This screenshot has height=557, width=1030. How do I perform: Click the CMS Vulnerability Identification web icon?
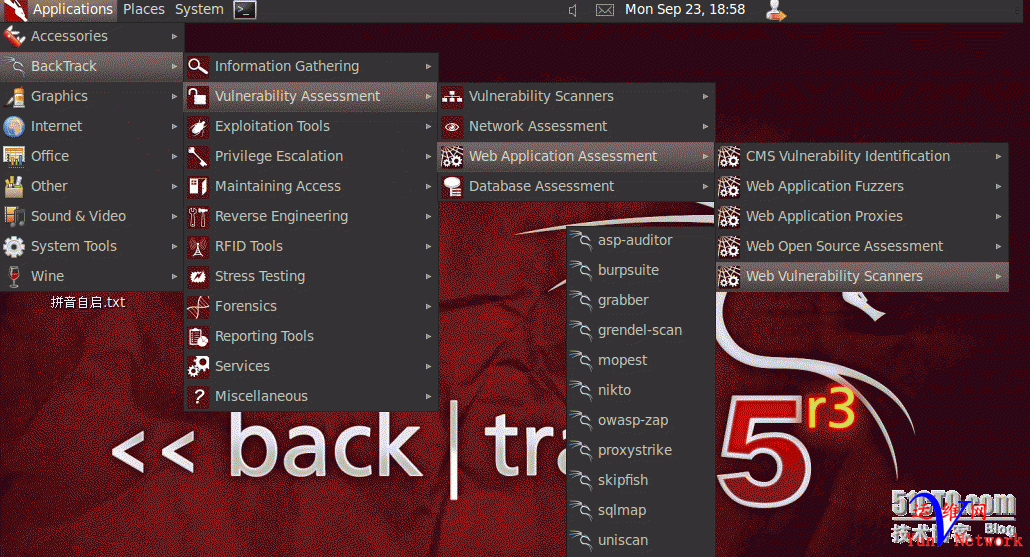[728, 156]
